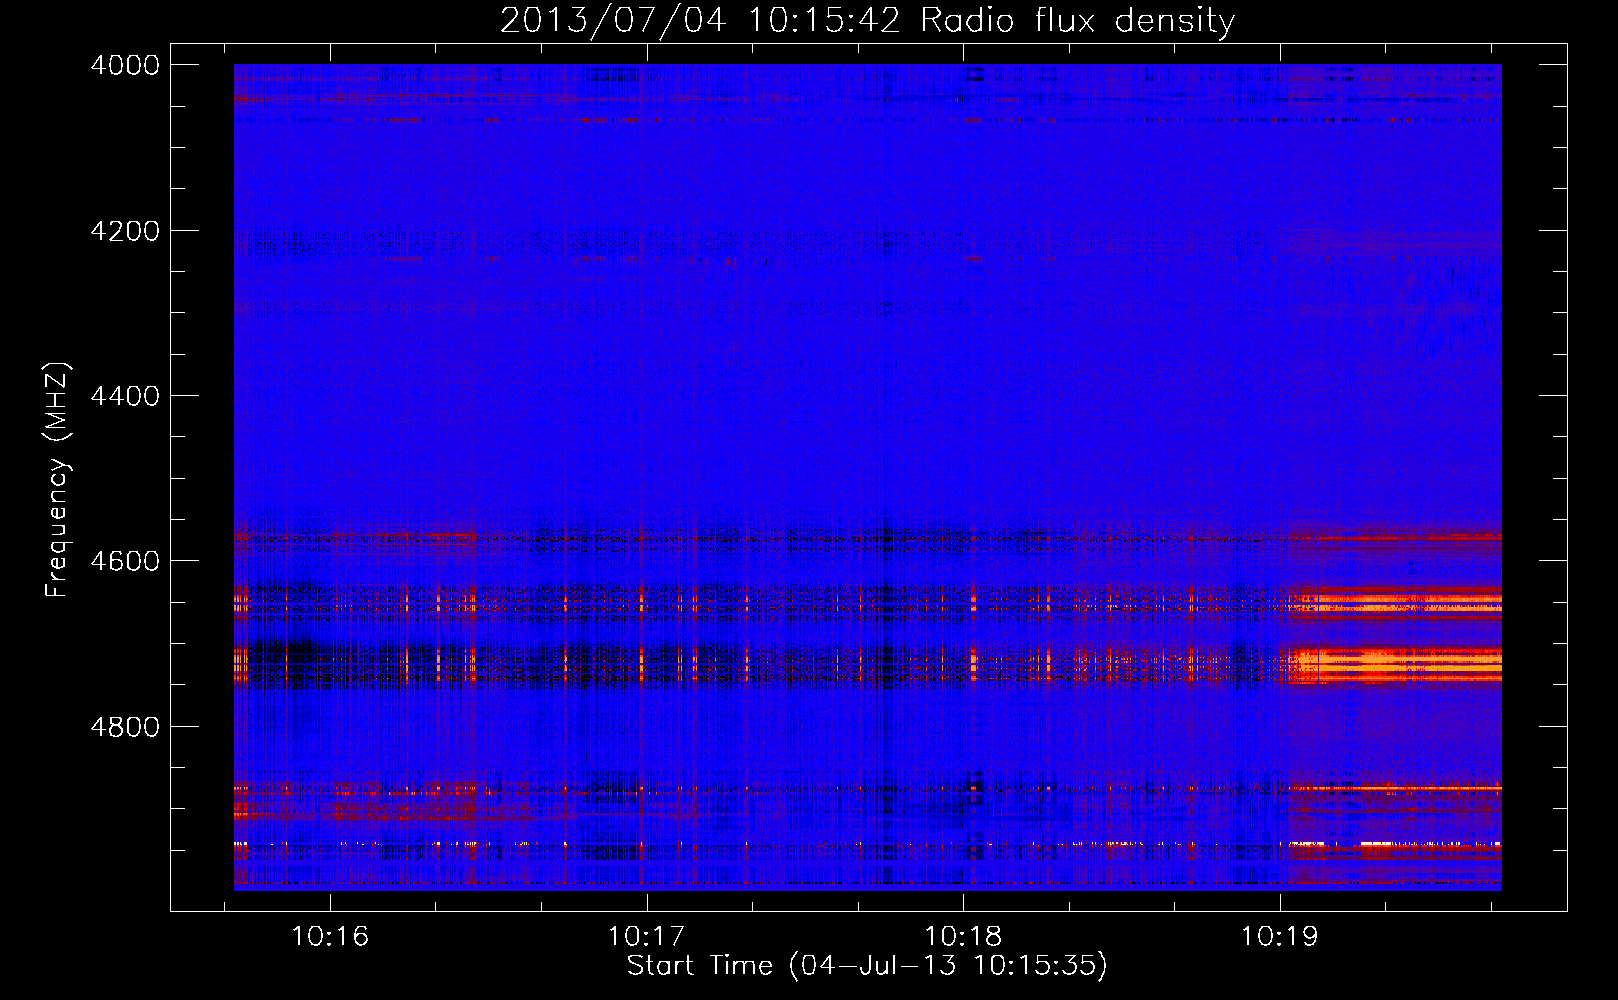This screenshot has width=1618, height=1000.
Task: Click the 10:17 time tick label
Action: pos(647,936)
